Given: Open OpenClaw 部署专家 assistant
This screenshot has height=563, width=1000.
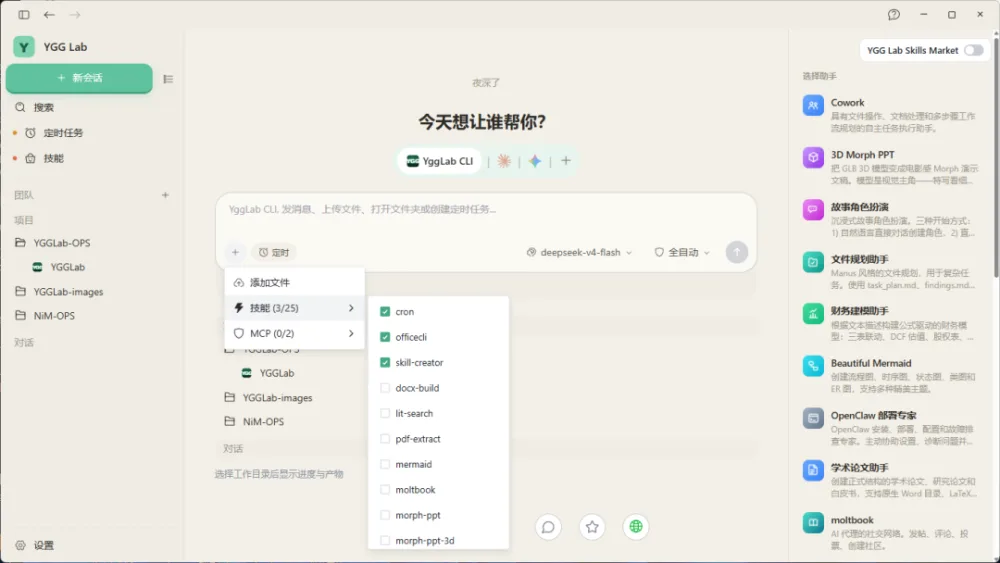Looking at the screenshot, I should [890, 428].
